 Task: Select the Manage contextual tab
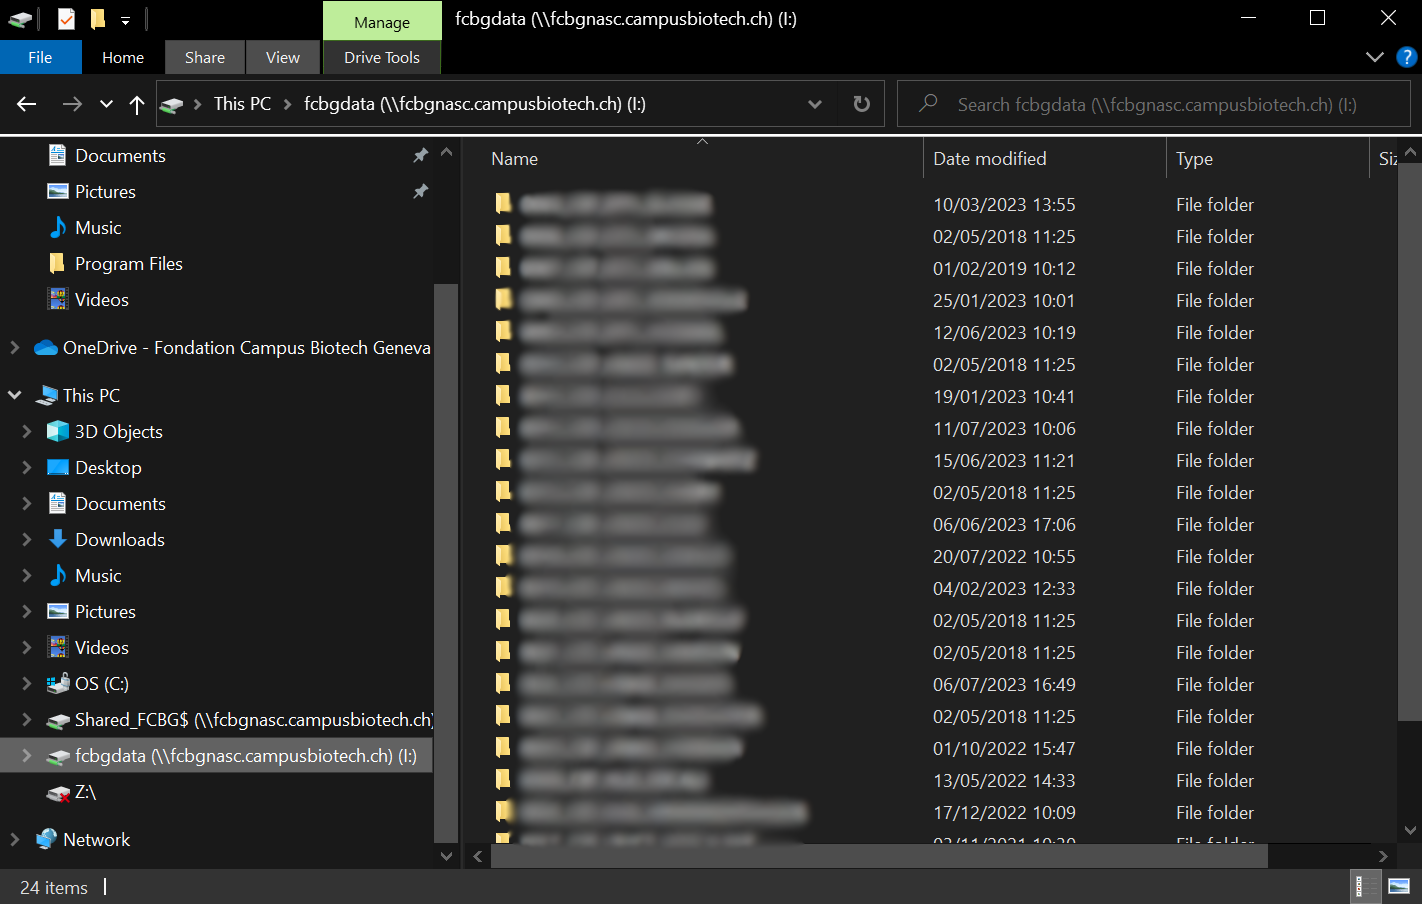[x=382, y=22]
